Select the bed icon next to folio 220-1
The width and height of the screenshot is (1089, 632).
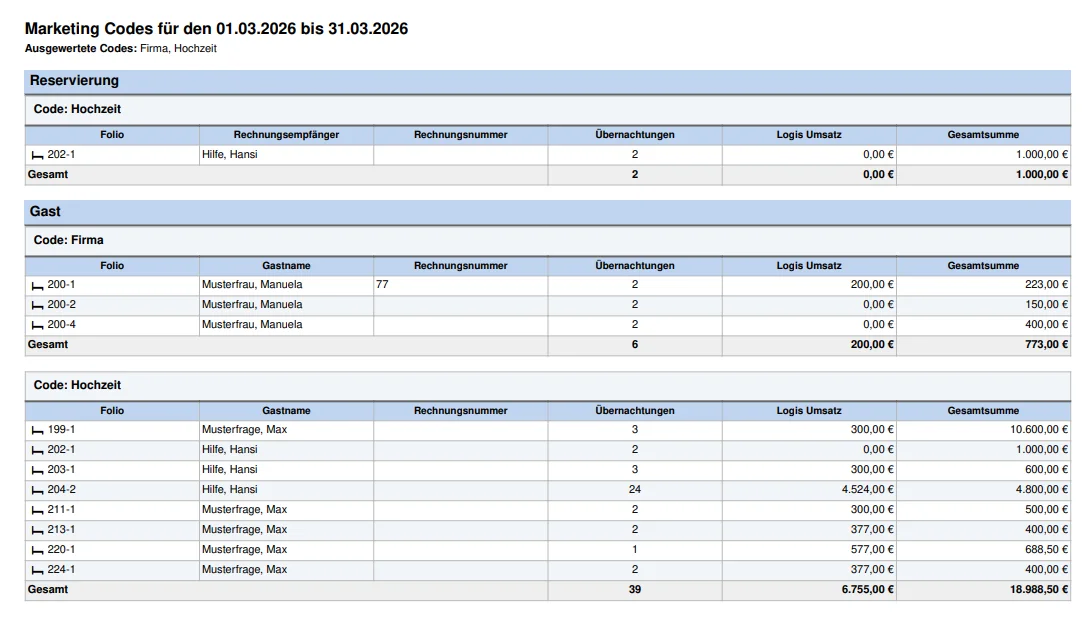[x=38, y=551]
